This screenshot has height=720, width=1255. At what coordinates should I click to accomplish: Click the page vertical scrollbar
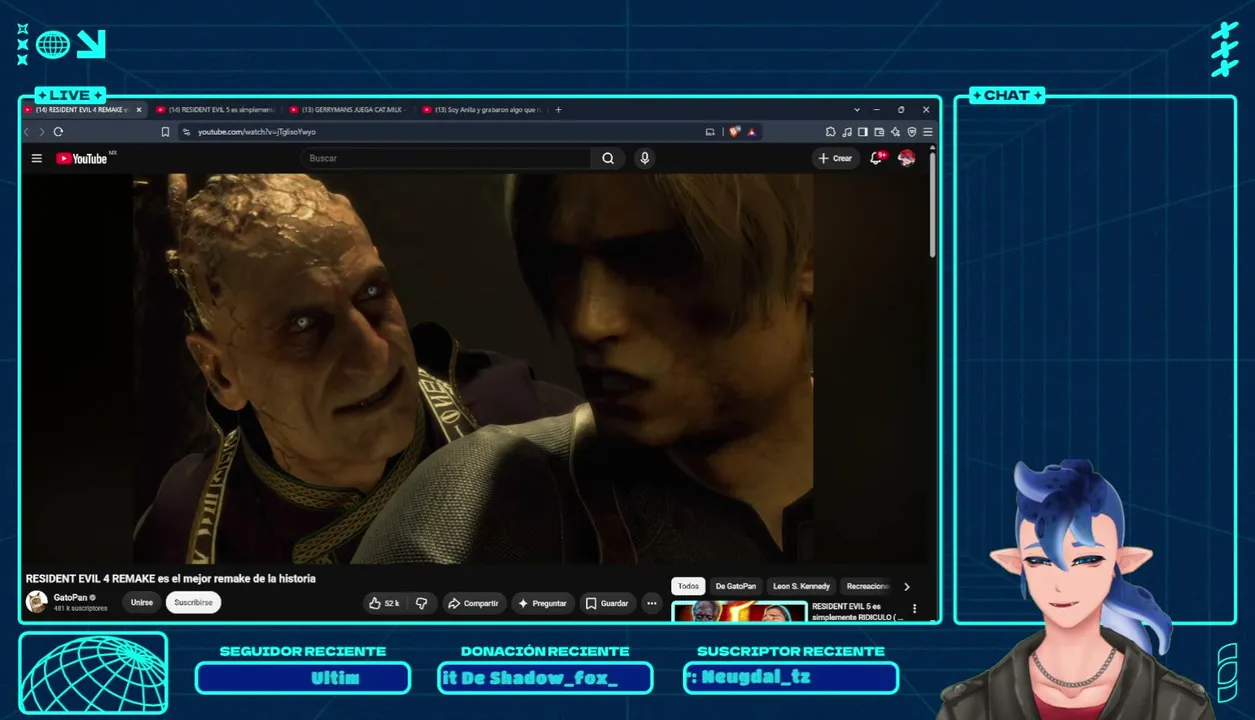click(933, 204)
